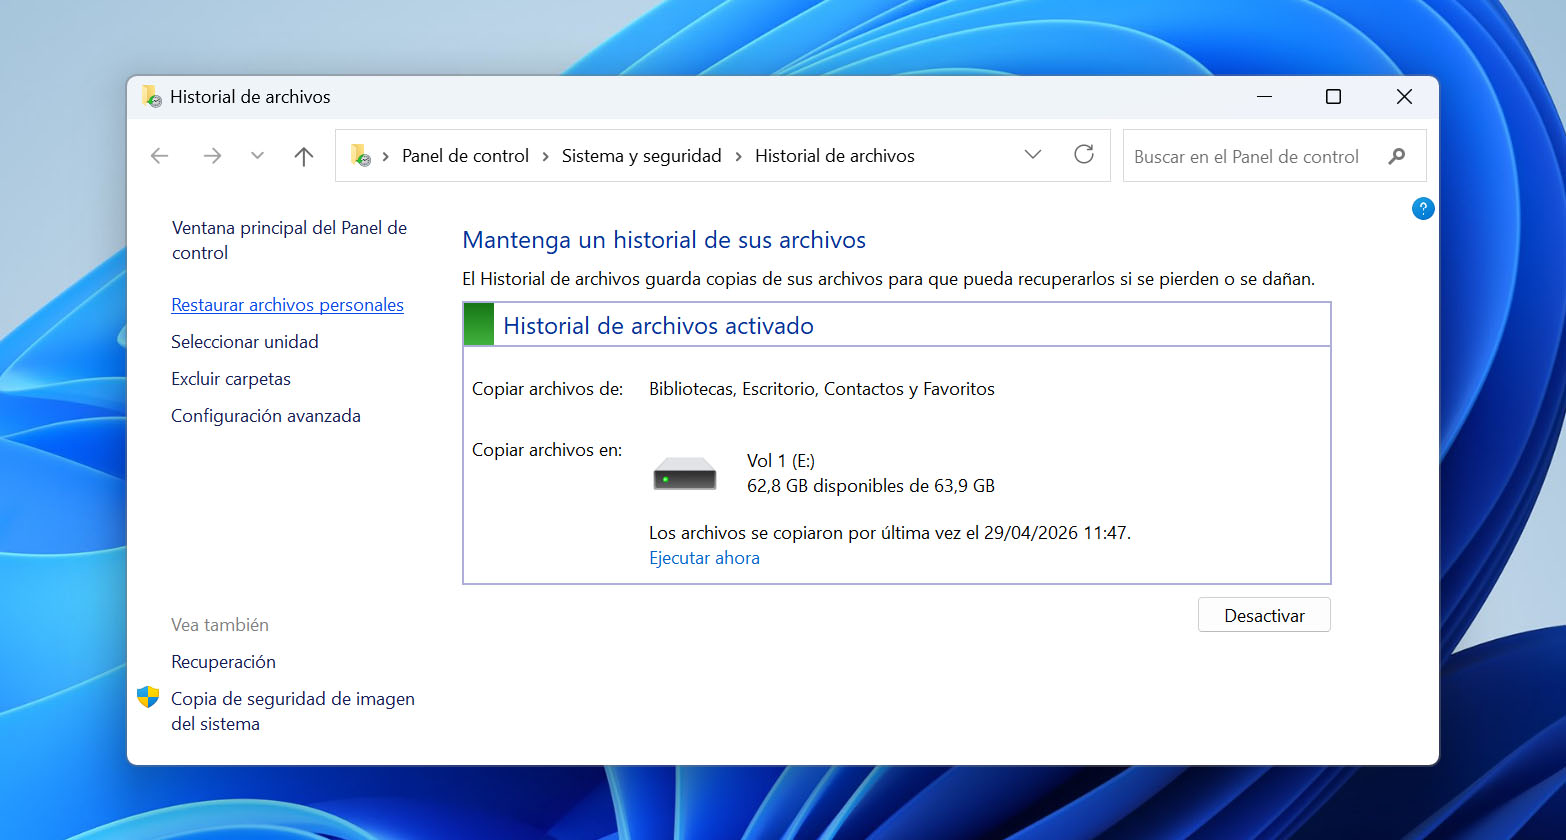Select Panel de control in breadcrumb

tap(465, 156)
